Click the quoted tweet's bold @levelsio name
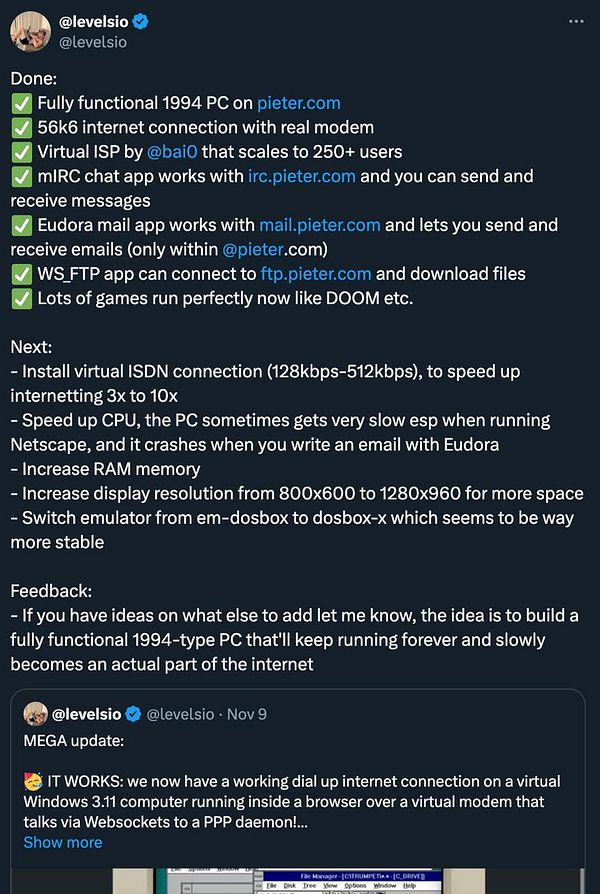 click(87, 714)
